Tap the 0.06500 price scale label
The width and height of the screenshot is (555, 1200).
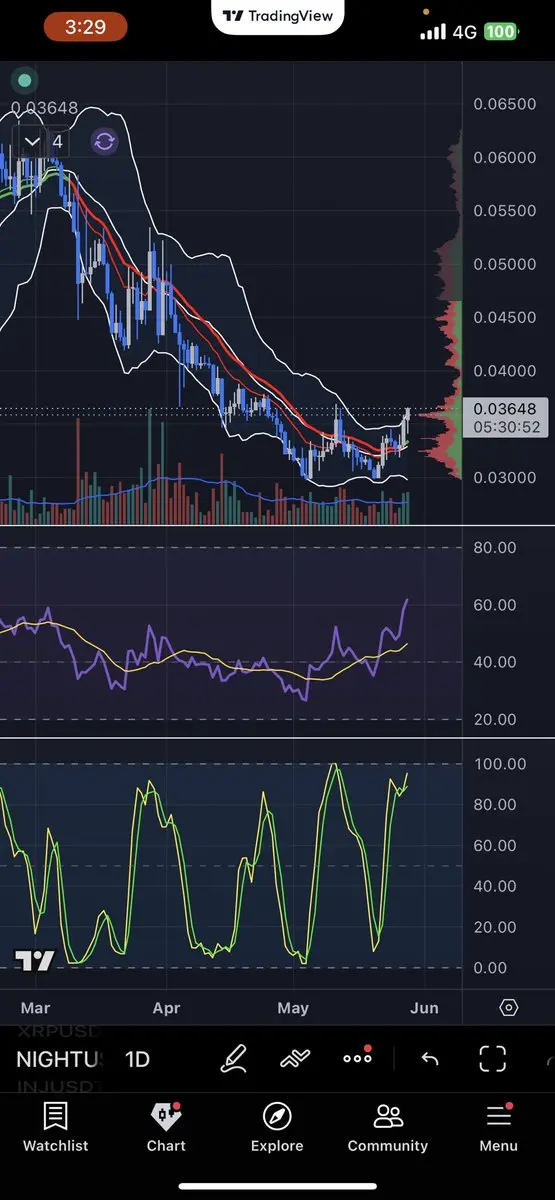coord(504,104)
